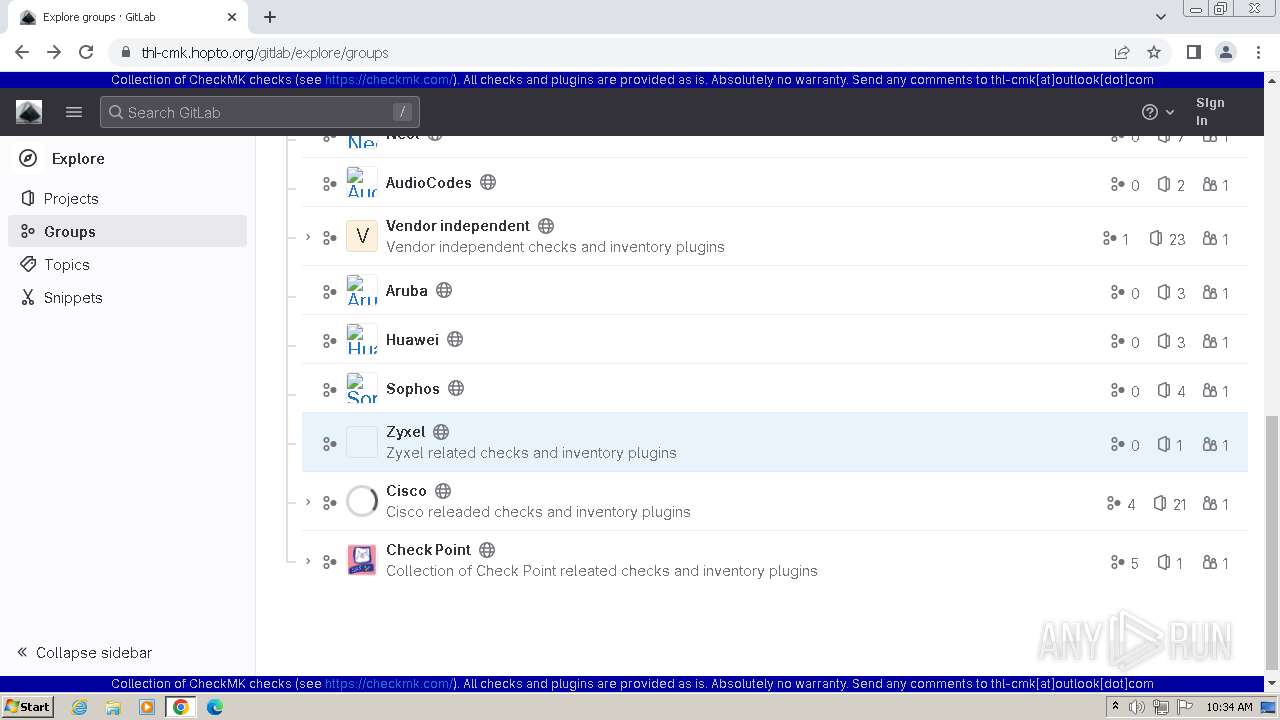Click the projects count icon in Sophos row
The image size is (1280, 720).
(x=1164, y=390)
